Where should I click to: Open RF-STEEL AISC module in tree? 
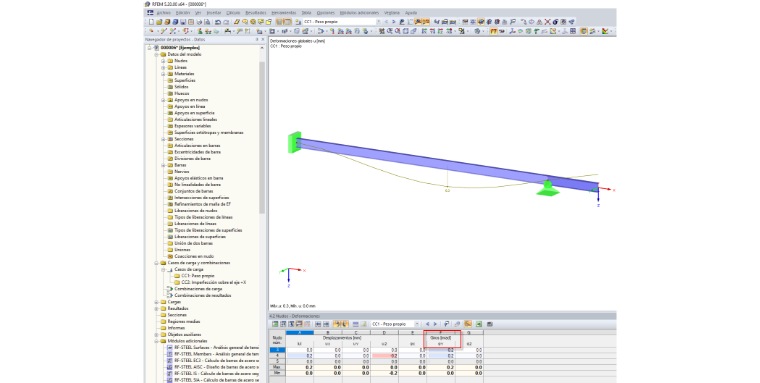(x=216, y=367)
